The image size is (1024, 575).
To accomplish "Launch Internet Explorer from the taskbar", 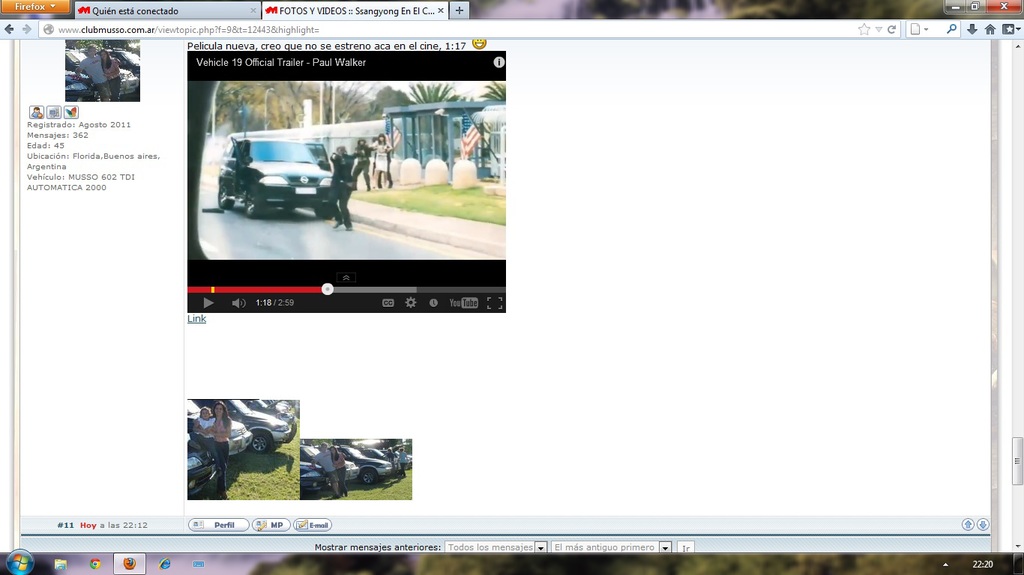I will coord(165,564).
